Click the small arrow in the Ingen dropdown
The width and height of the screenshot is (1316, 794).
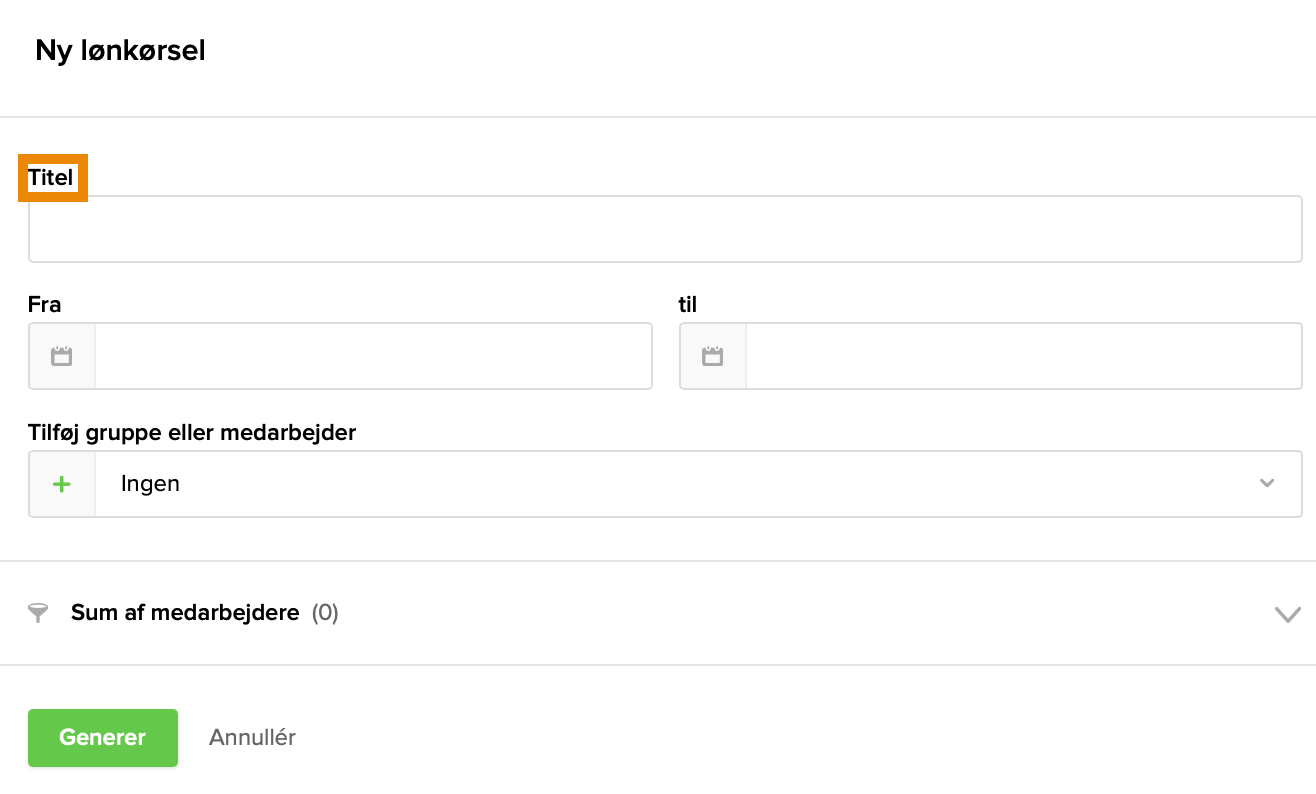click(x=1267, y=484)
